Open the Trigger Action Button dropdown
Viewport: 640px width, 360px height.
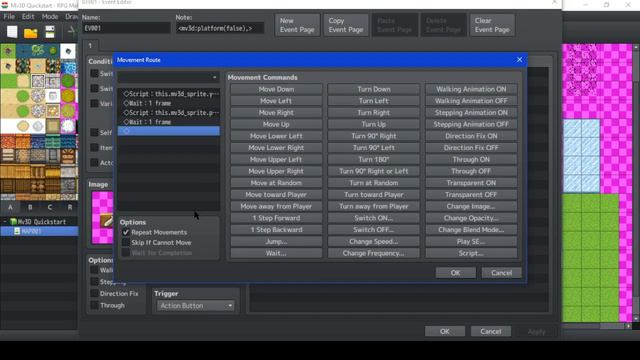(x=195, y=305)
